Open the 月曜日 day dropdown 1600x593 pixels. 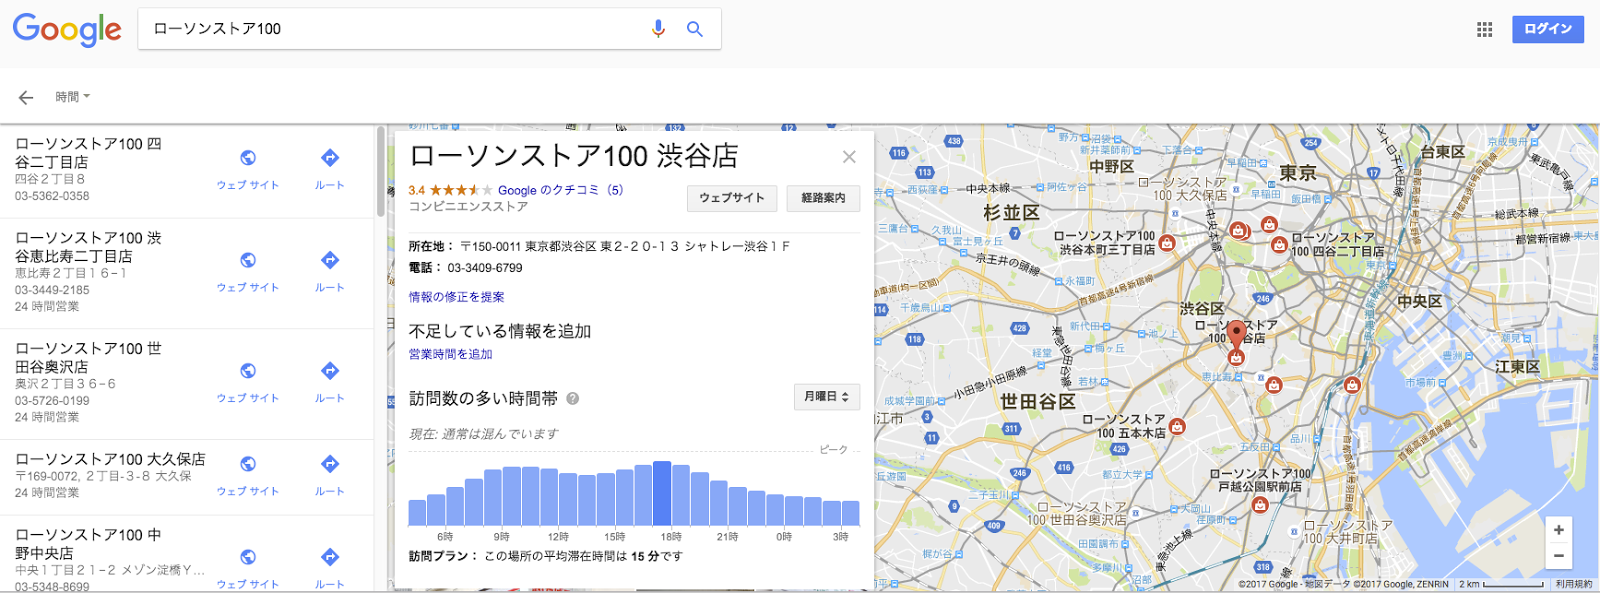[x=827, y=397]
